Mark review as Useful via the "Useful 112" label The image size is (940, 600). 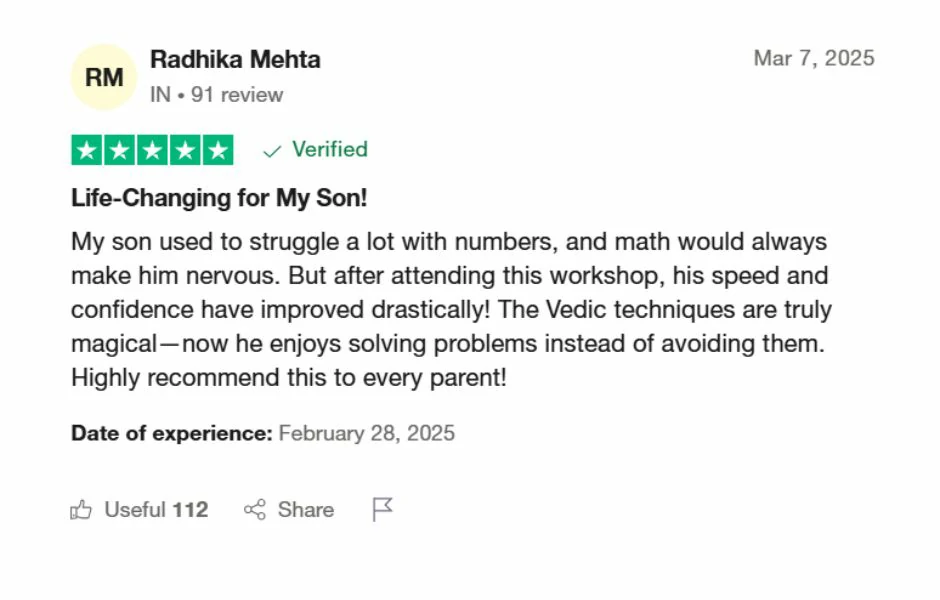tap(156, 510)
